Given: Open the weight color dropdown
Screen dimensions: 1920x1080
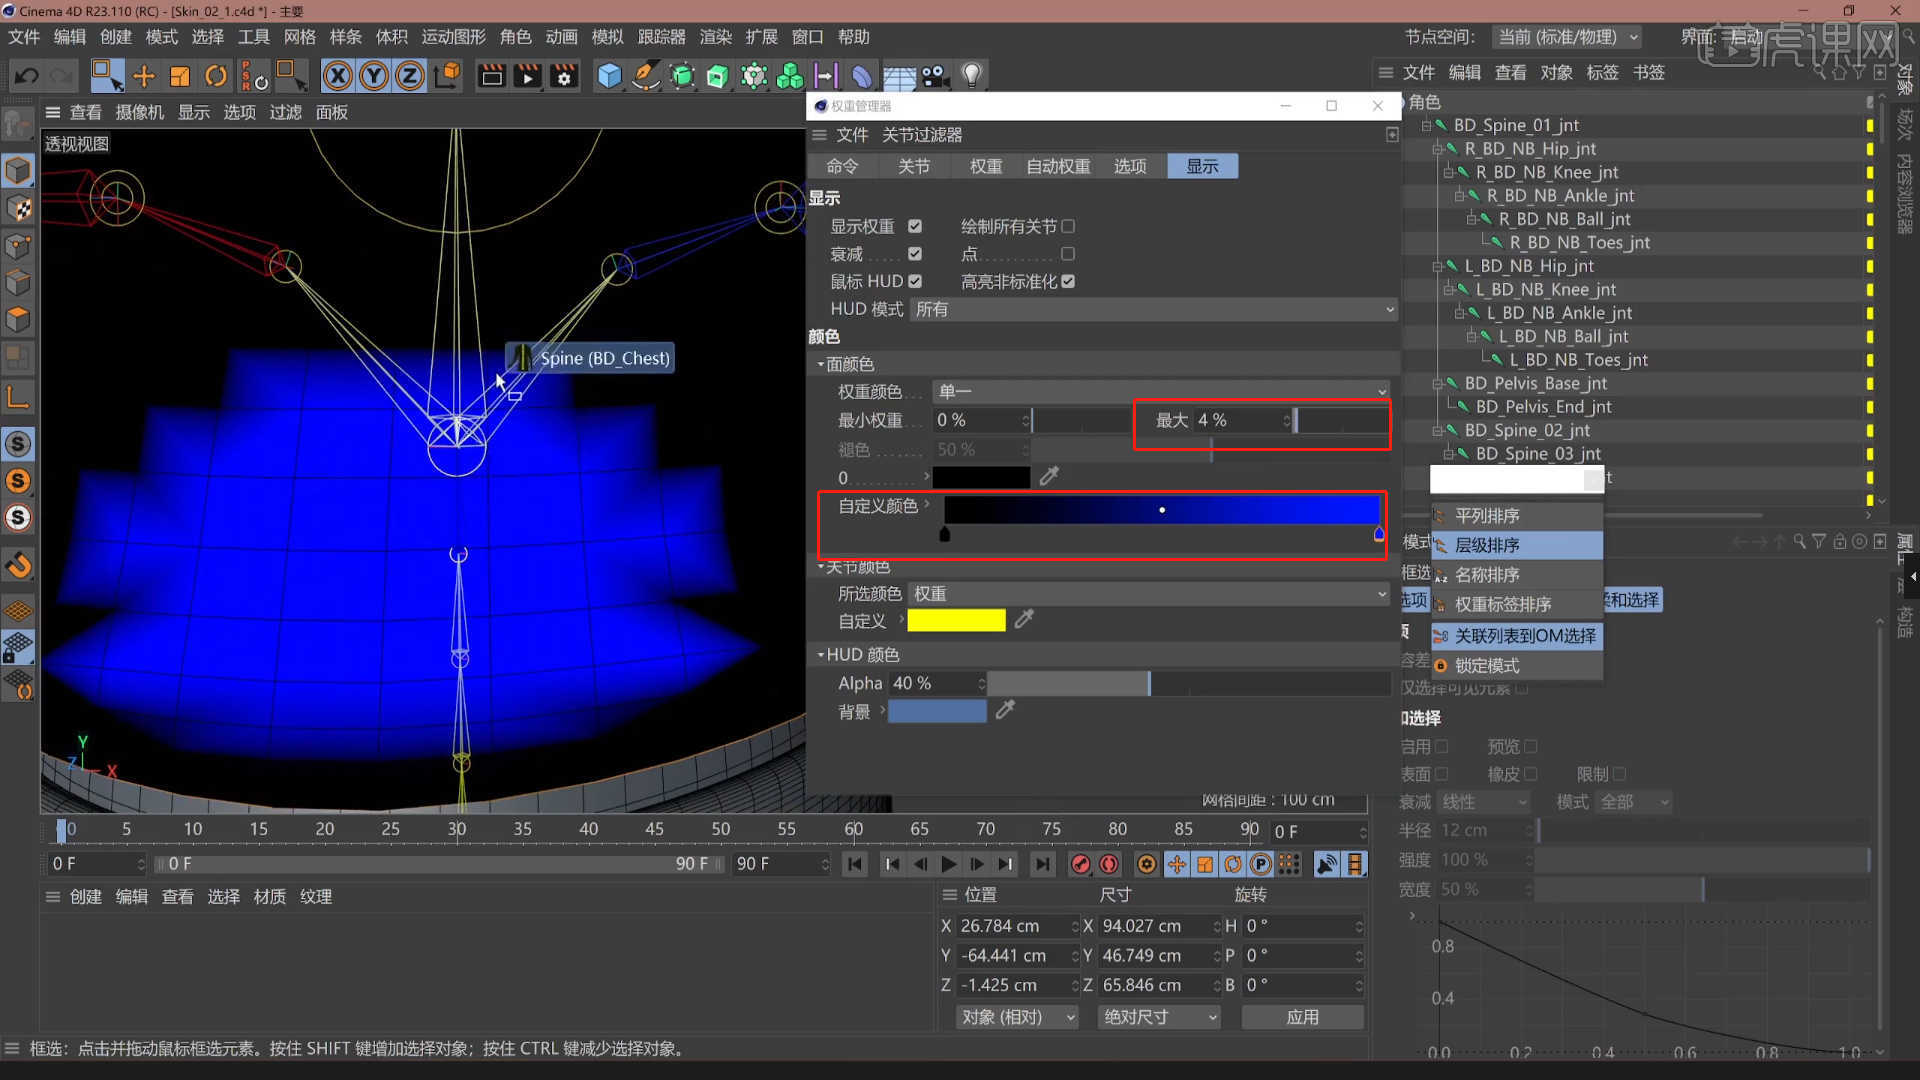Looking at the screenshot, I should (1161, 392).
